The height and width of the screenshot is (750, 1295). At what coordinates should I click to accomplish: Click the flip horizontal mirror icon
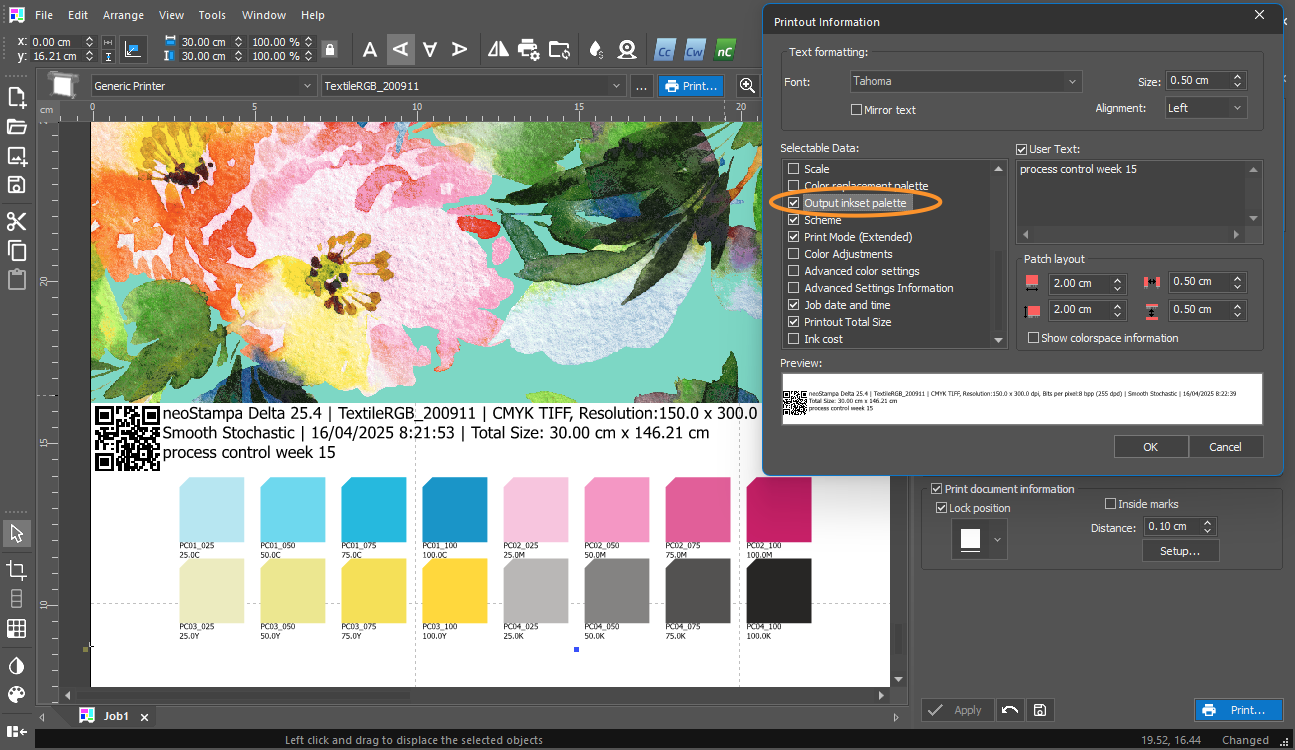[498, 49]
